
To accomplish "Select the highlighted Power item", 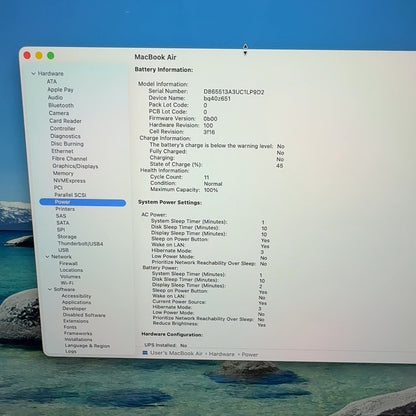I will pos(83,202).
